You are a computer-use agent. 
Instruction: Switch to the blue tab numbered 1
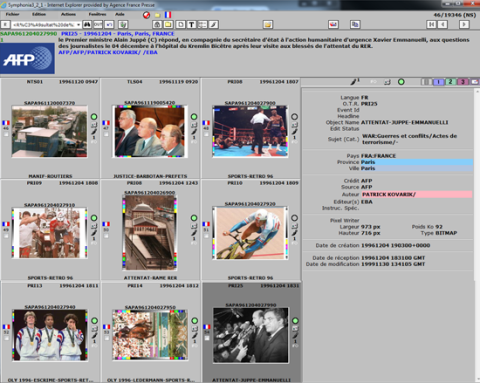[x=439, y=82]
